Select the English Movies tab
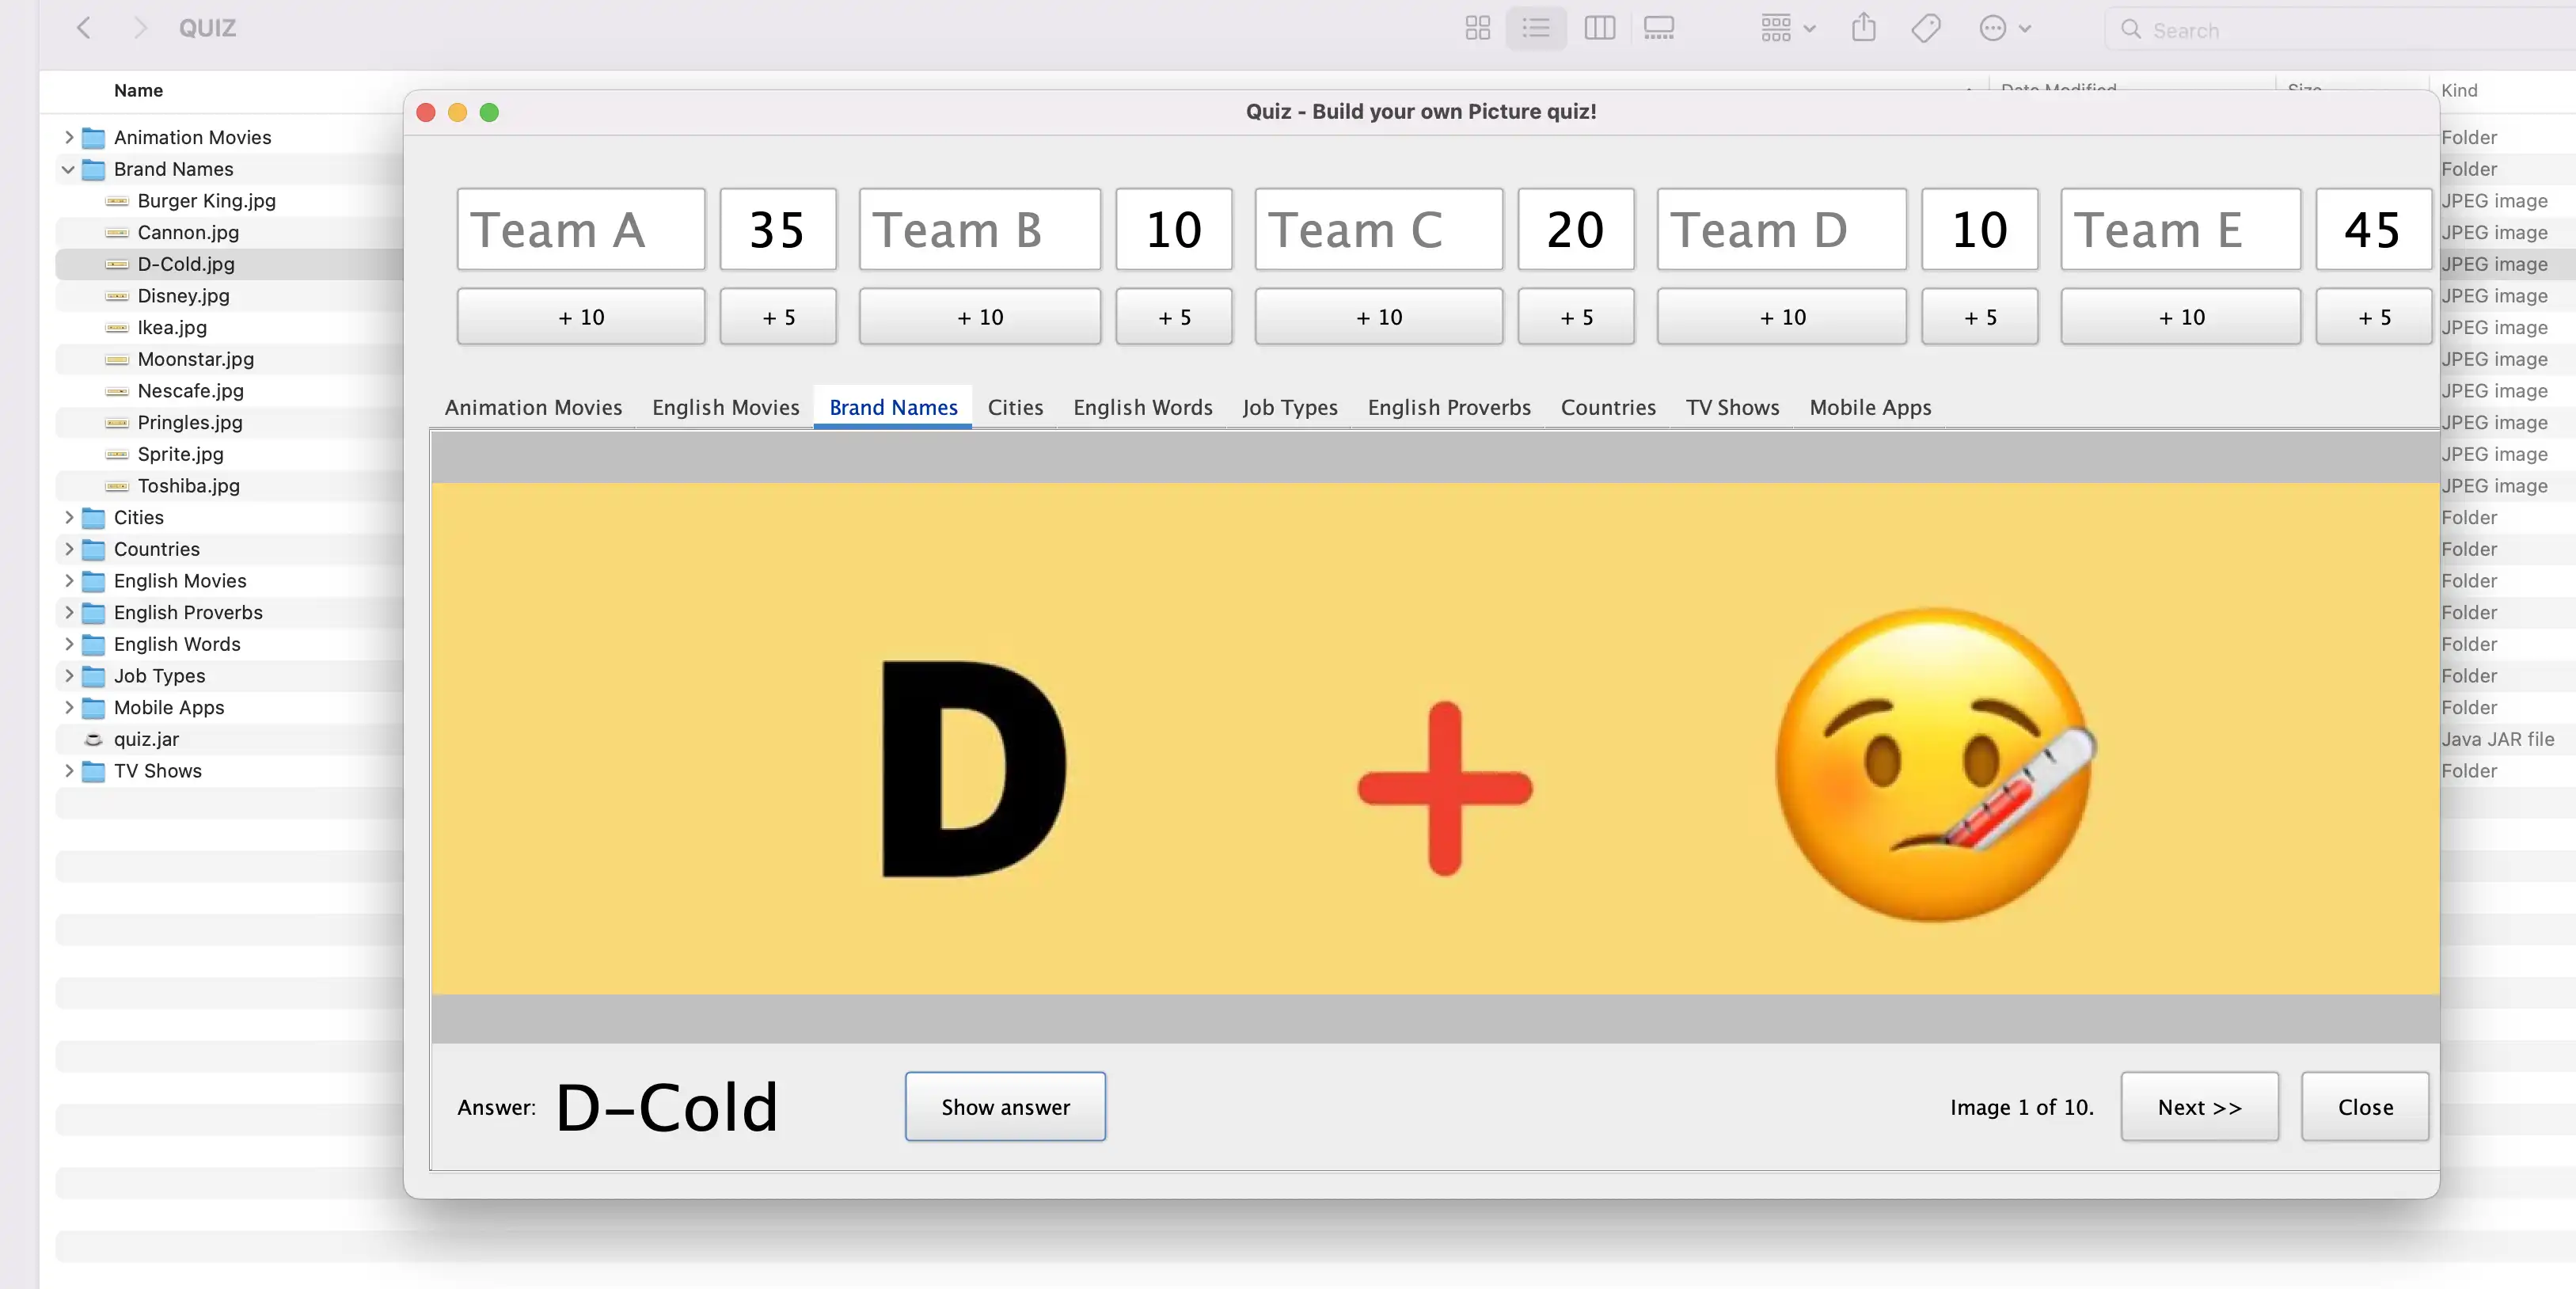This screenshot has height=1289, width=2576. click(x=724, y=406)
